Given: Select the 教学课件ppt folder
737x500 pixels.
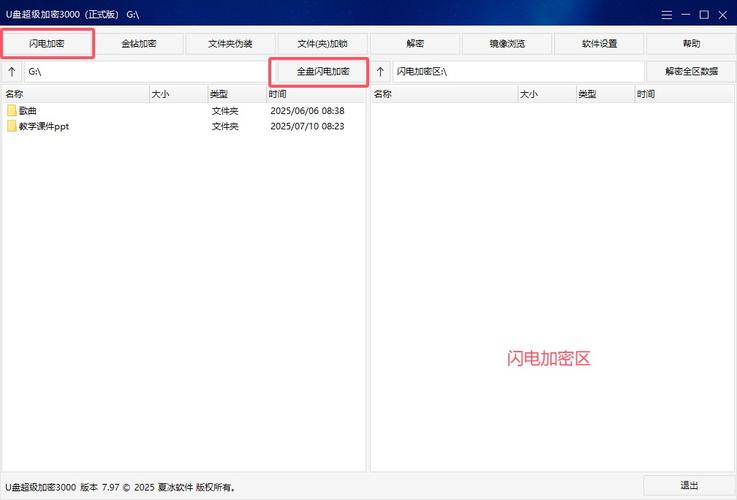Looking at the screenshot, I should tap(183, 126).
